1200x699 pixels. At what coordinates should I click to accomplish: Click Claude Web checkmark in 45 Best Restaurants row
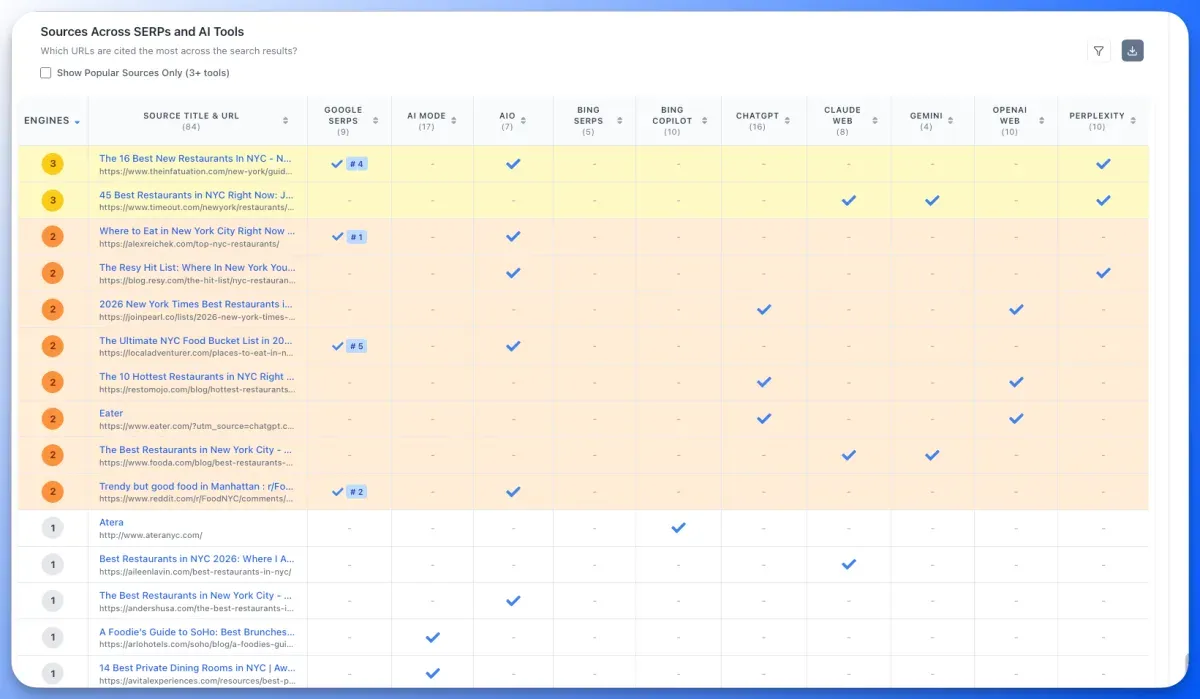pyautogui.click(x=849, y=200)
